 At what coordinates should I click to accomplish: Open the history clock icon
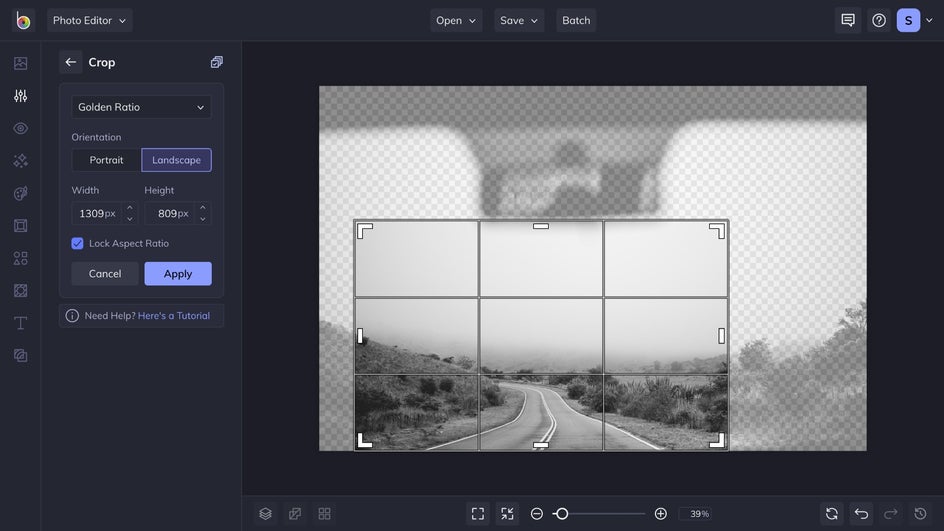(921, 514)
